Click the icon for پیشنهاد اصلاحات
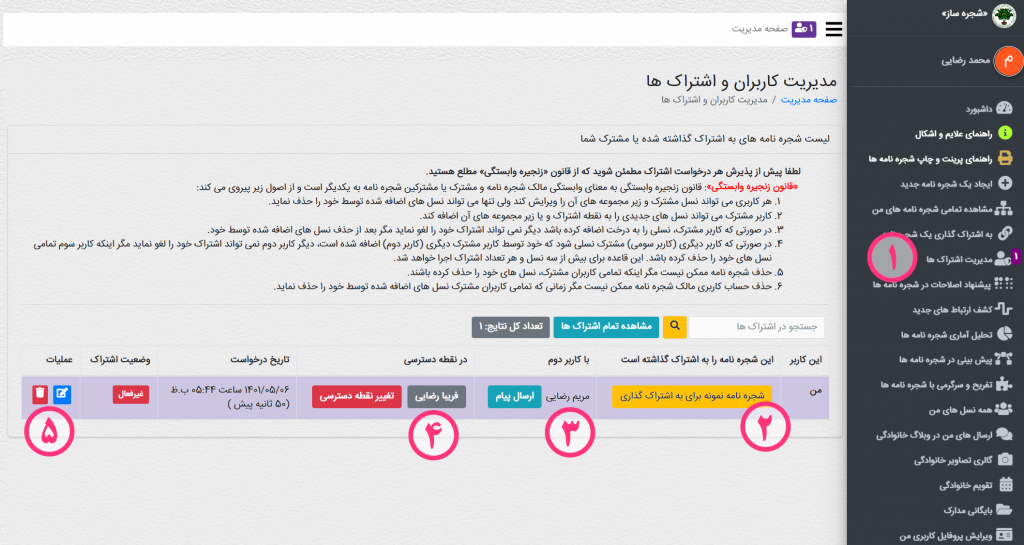The width and height of the screenshot is (1024, 545). (x=1004, y=284)
